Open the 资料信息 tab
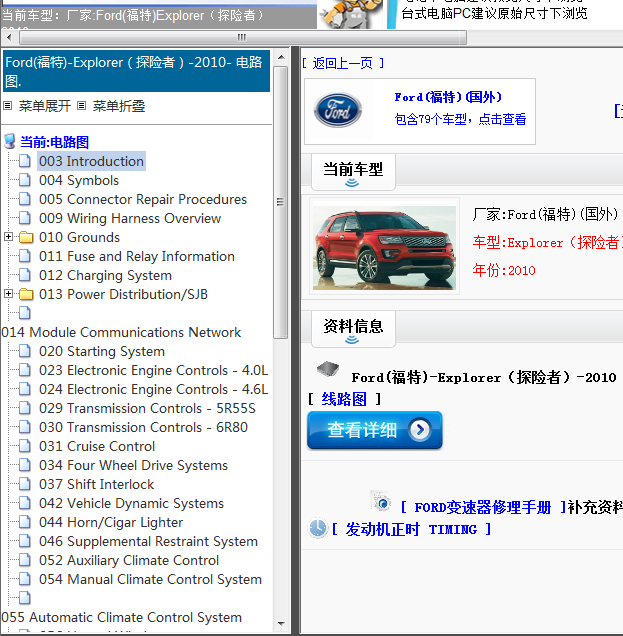623x636 pixels. [x=353, y=329]
